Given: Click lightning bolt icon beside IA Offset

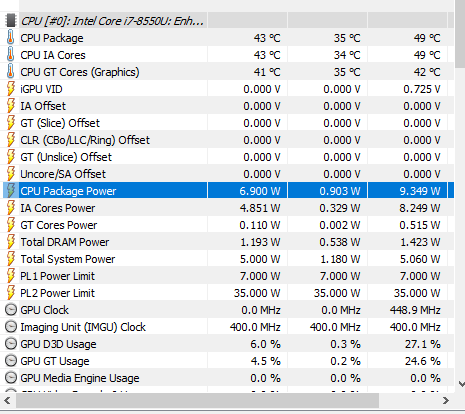Looking at the screenshot, I should pyautogui.click(x=11, y=106).
